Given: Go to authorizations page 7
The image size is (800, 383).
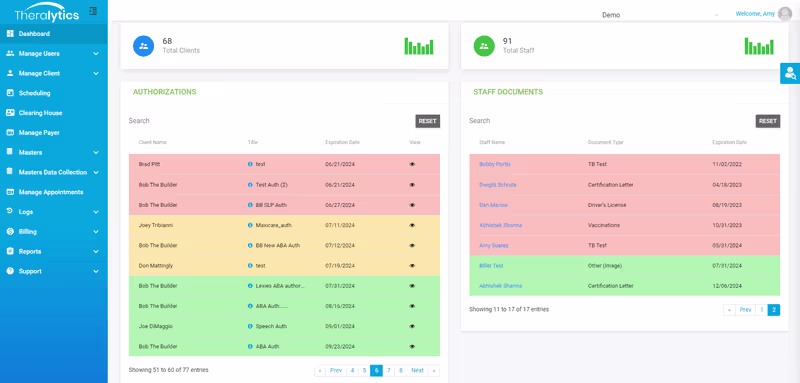Looking at the screenshot, I should pyautogui.click(x=389, y=371).
